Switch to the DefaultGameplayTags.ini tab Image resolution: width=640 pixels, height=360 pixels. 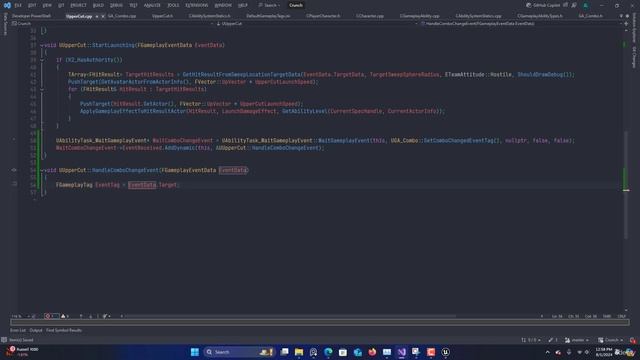coord(268,16)
